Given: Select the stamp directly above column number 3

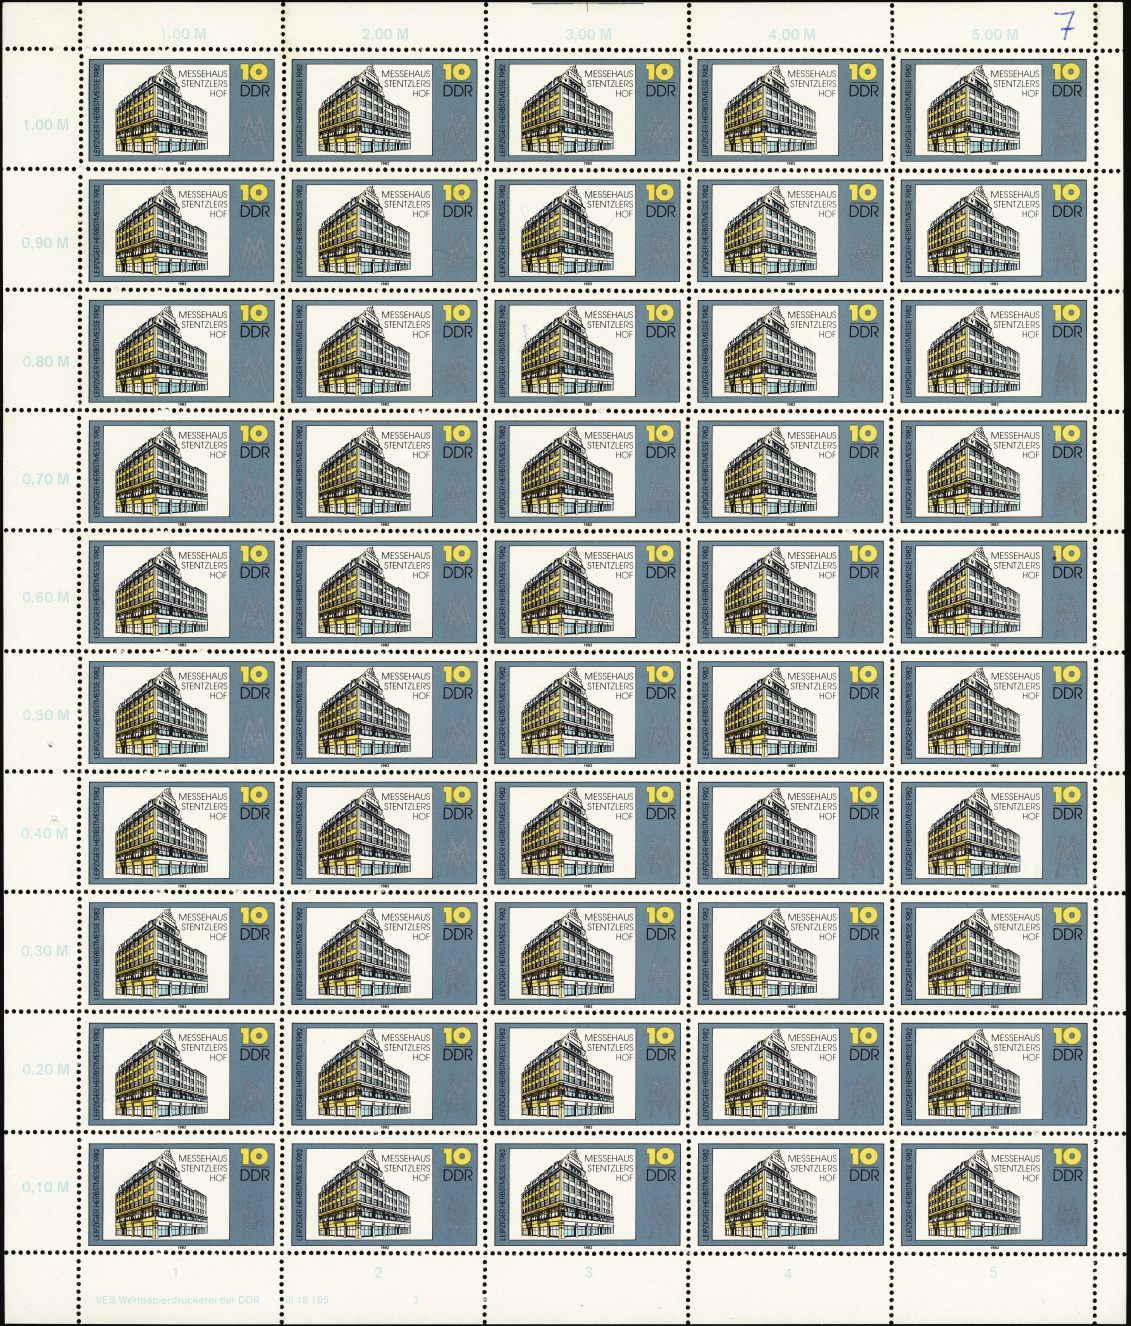Looking at the screenshot, I should pos(588,1192).
